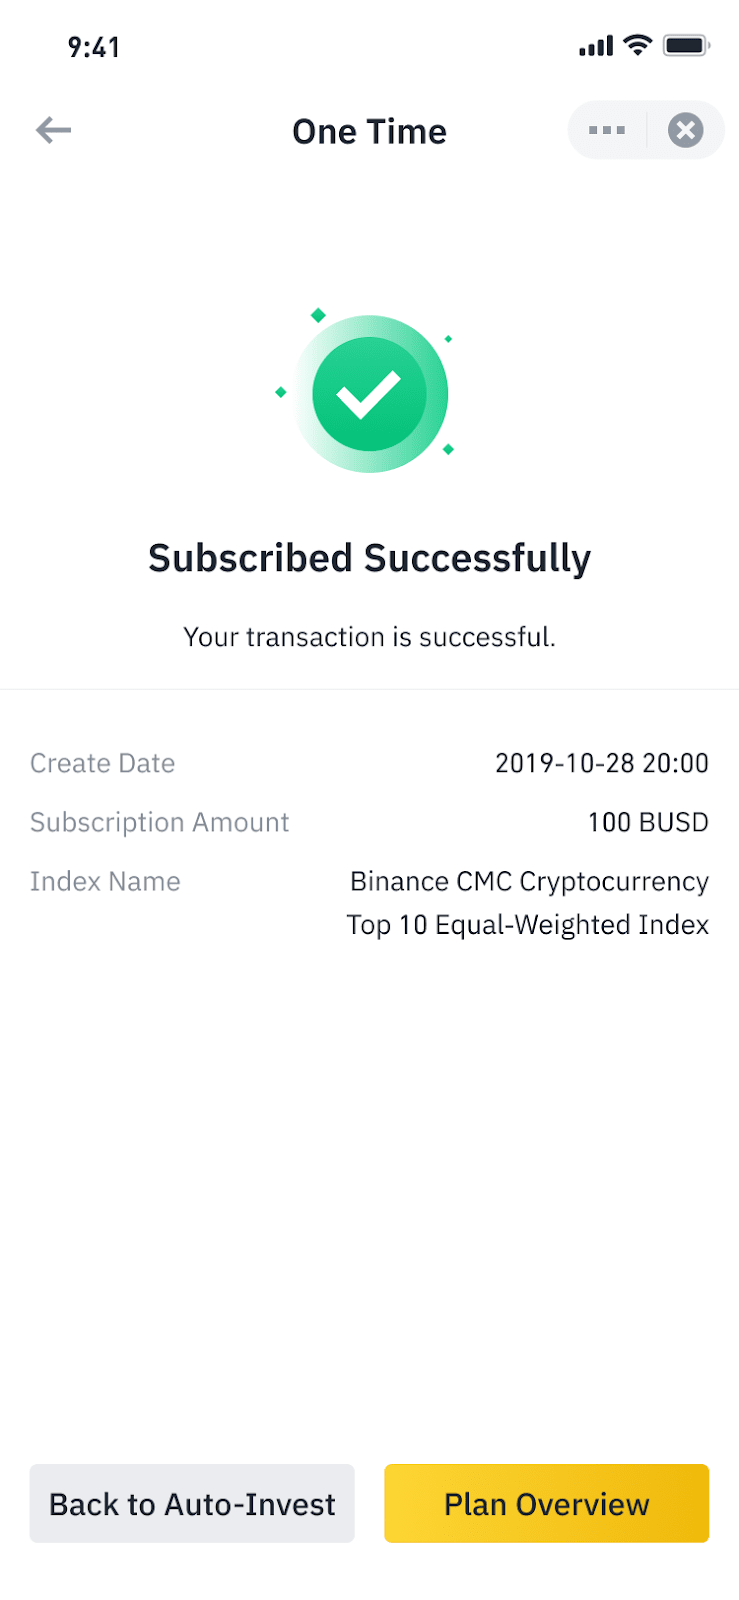739x1600 pixels.
Task: Select the Create Date label
Action: click(103, 763)
